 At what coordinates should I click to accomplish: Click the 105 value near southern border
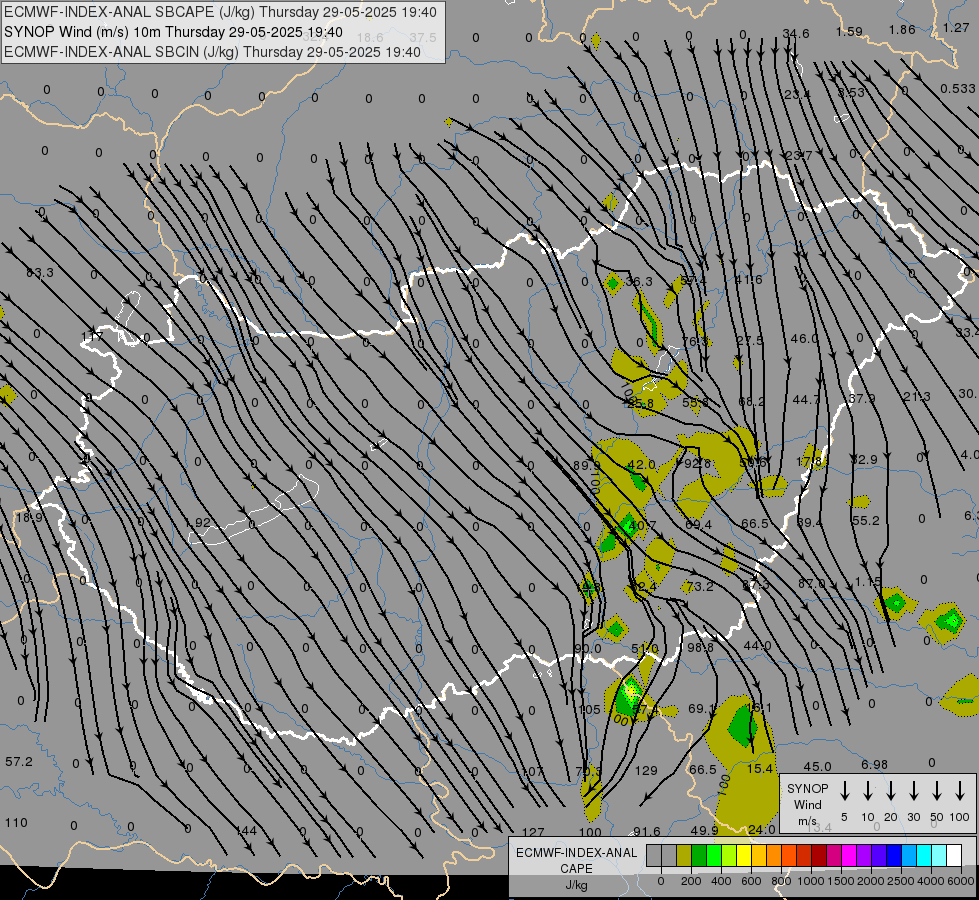pyautogui.click(x=589, y=710)
